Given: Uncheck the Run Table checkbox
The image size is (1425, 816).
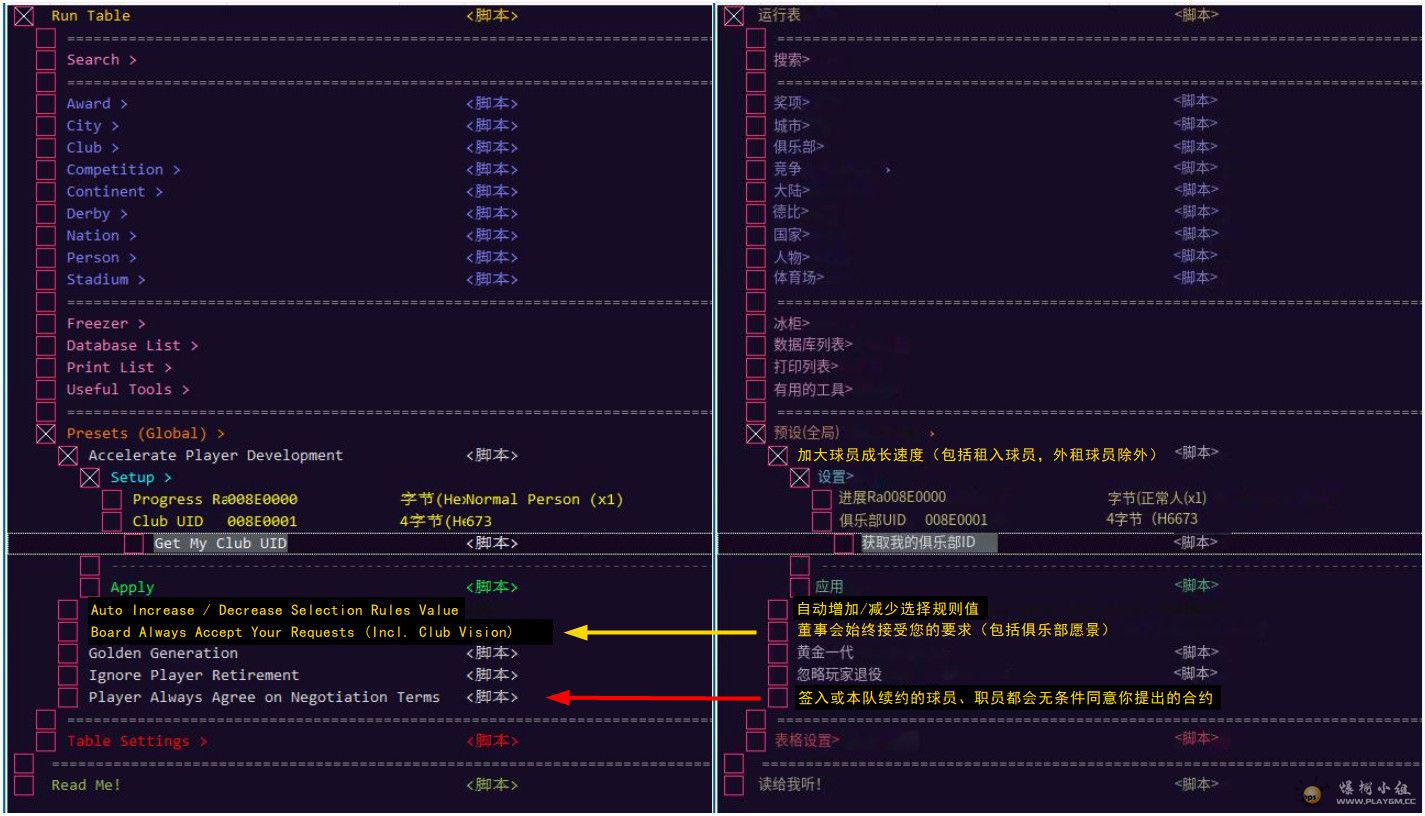Looking at the screenshot, I should click(24, 16).
